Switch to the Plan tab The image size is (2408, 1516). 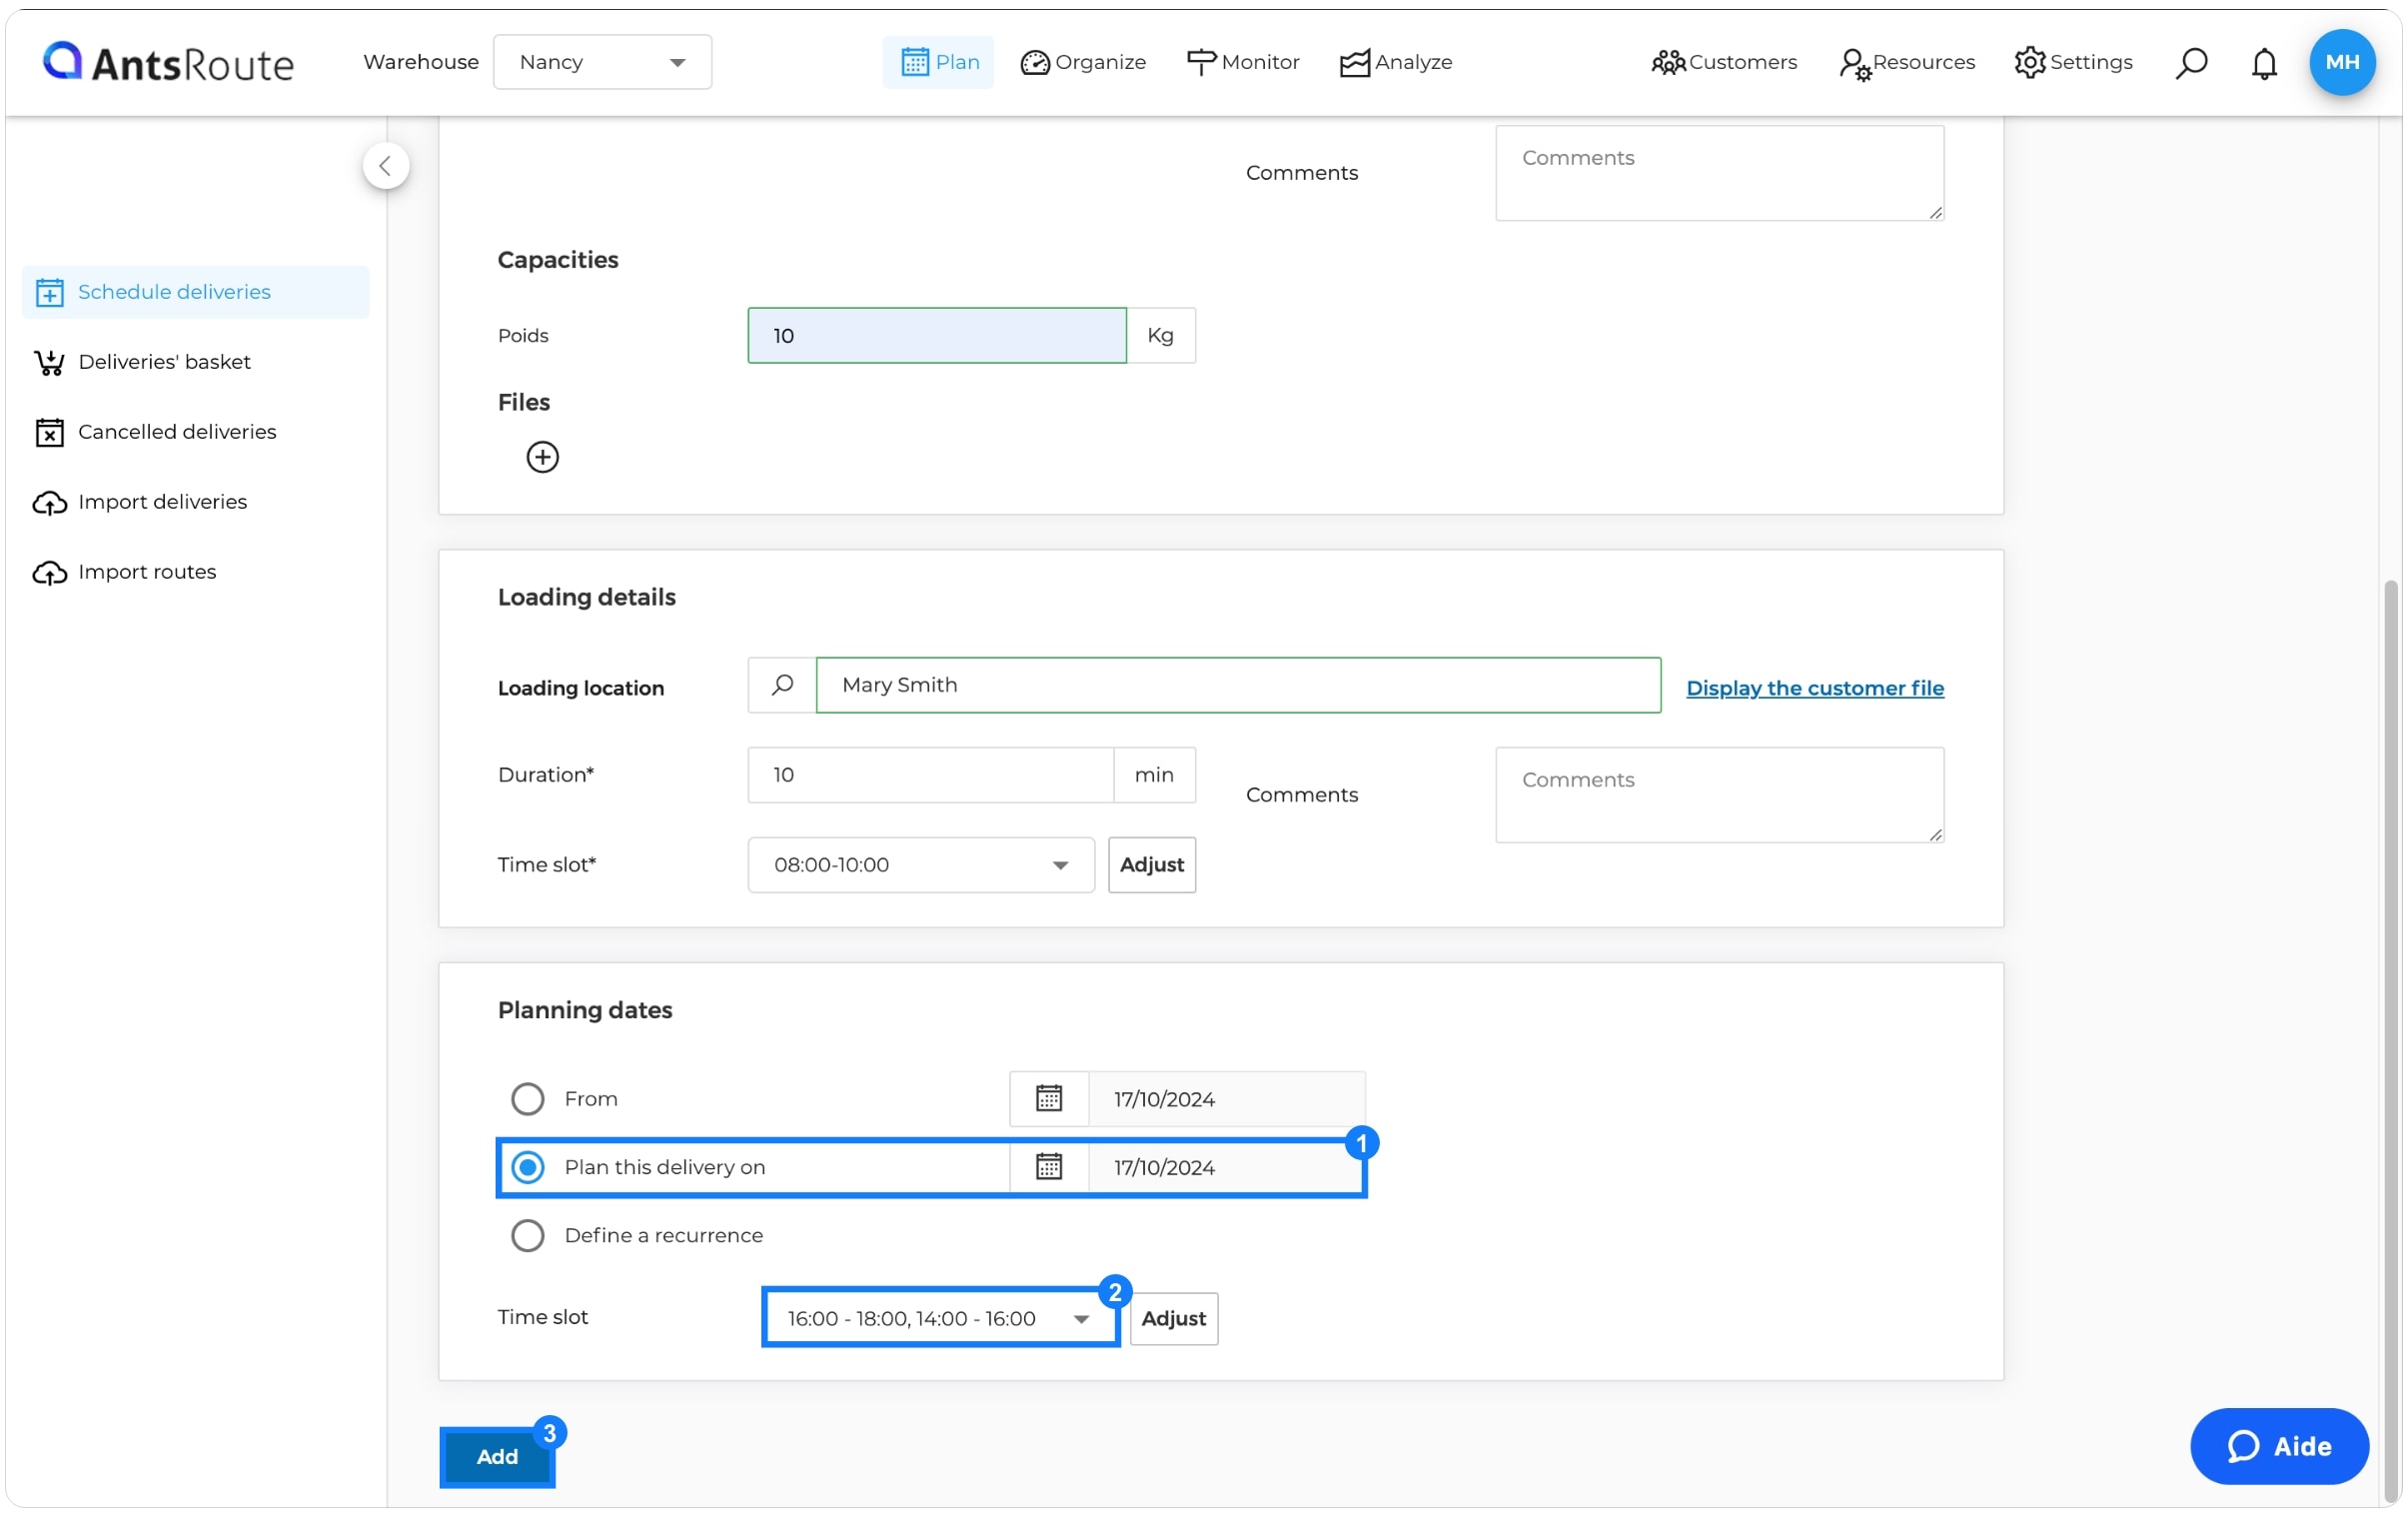938,62
